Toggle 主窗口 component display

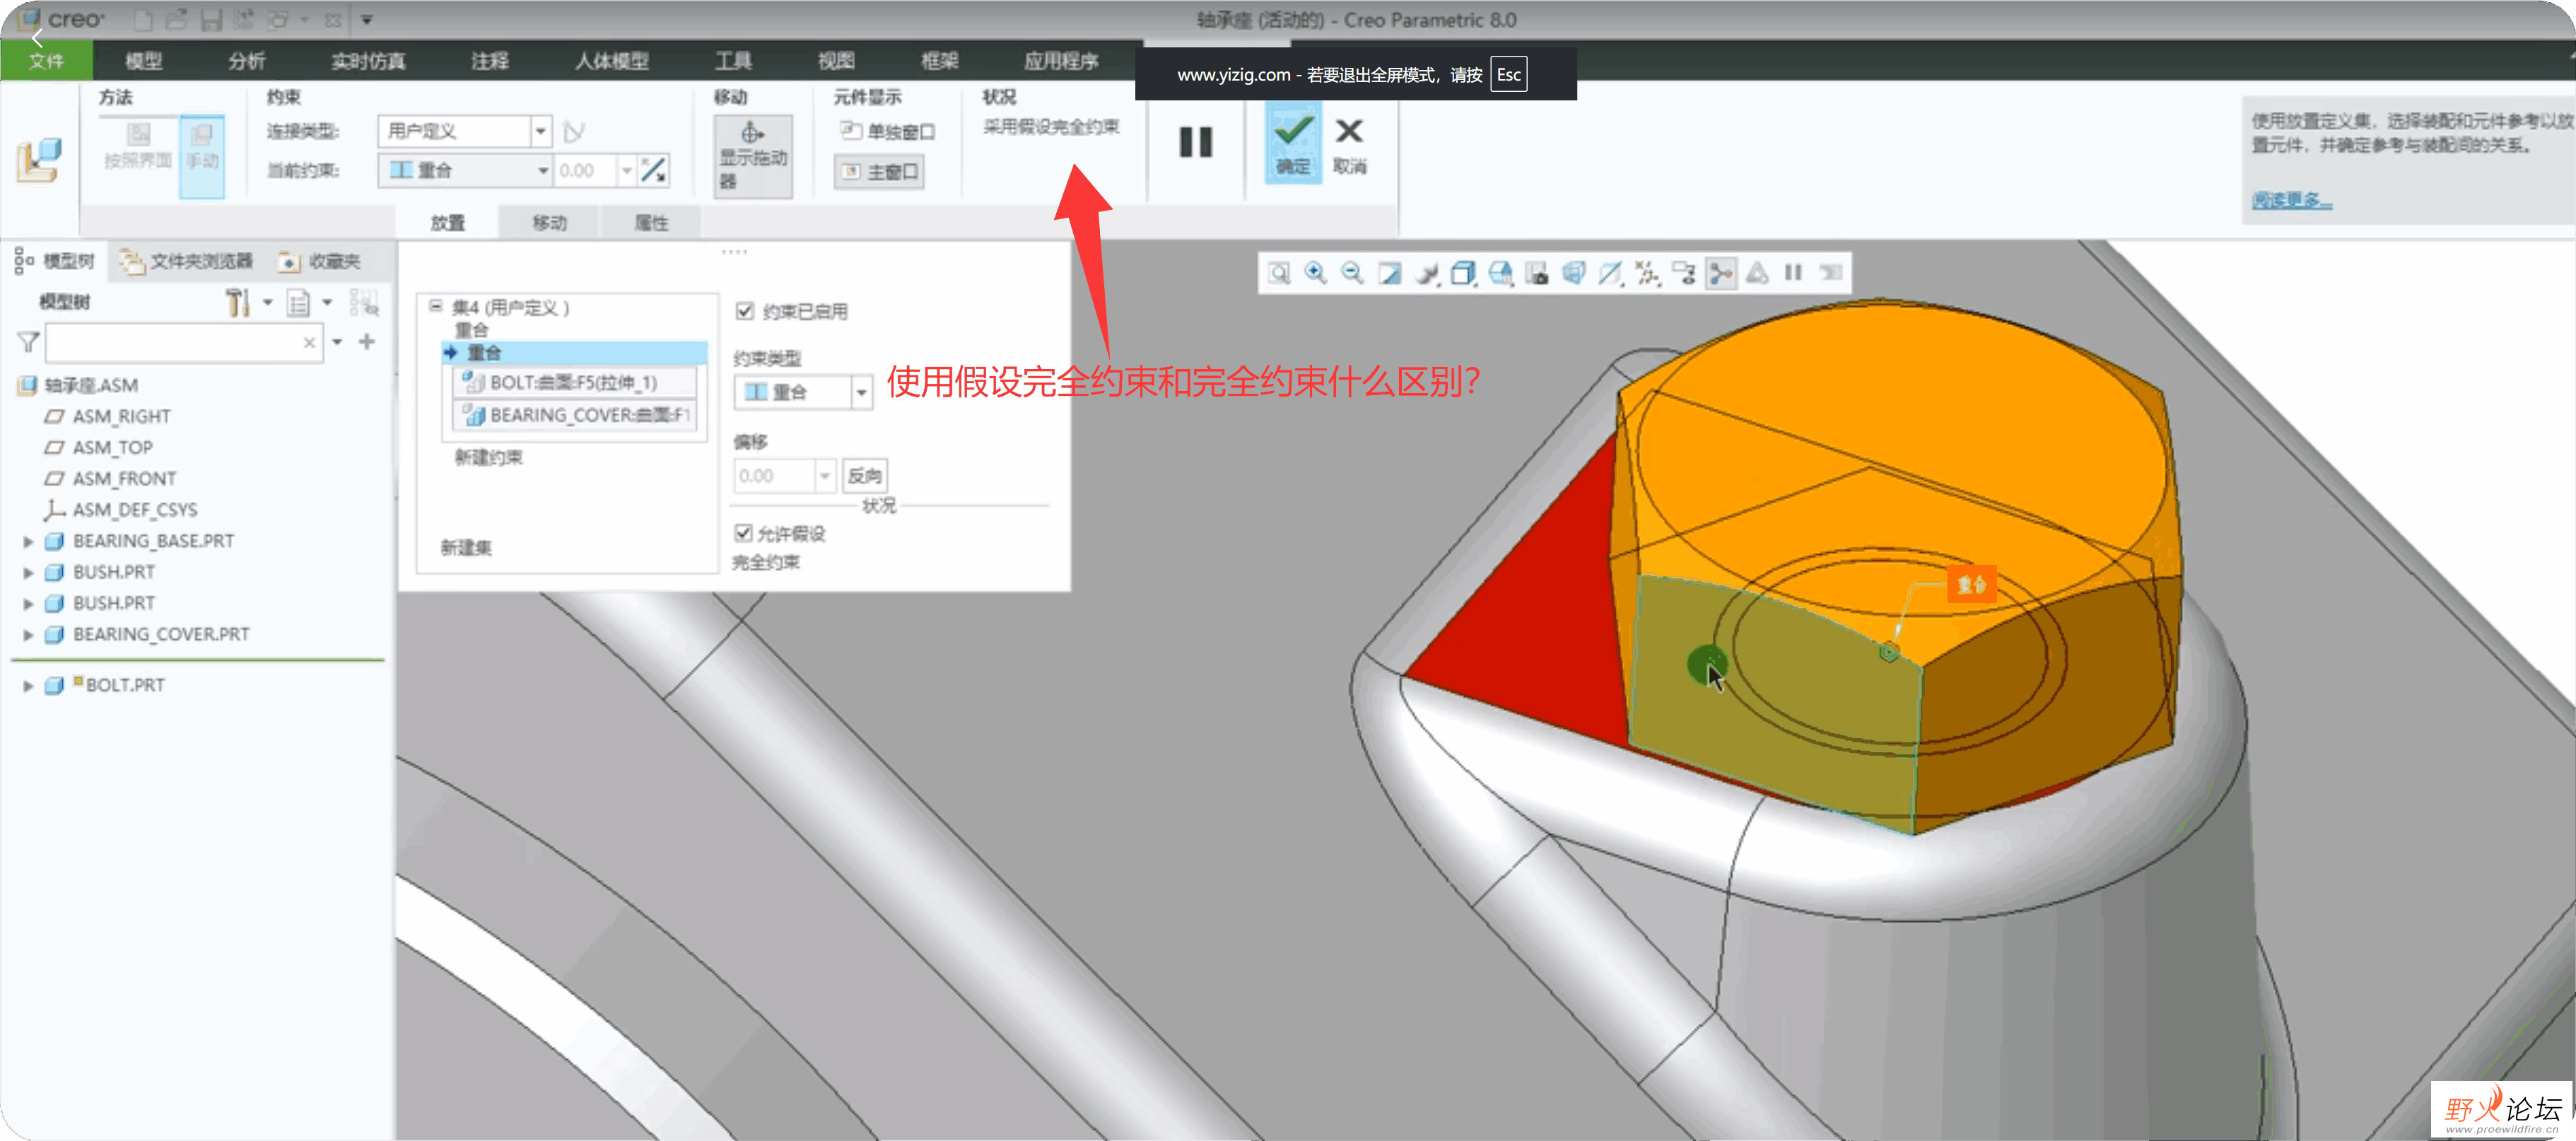[880, 172]
